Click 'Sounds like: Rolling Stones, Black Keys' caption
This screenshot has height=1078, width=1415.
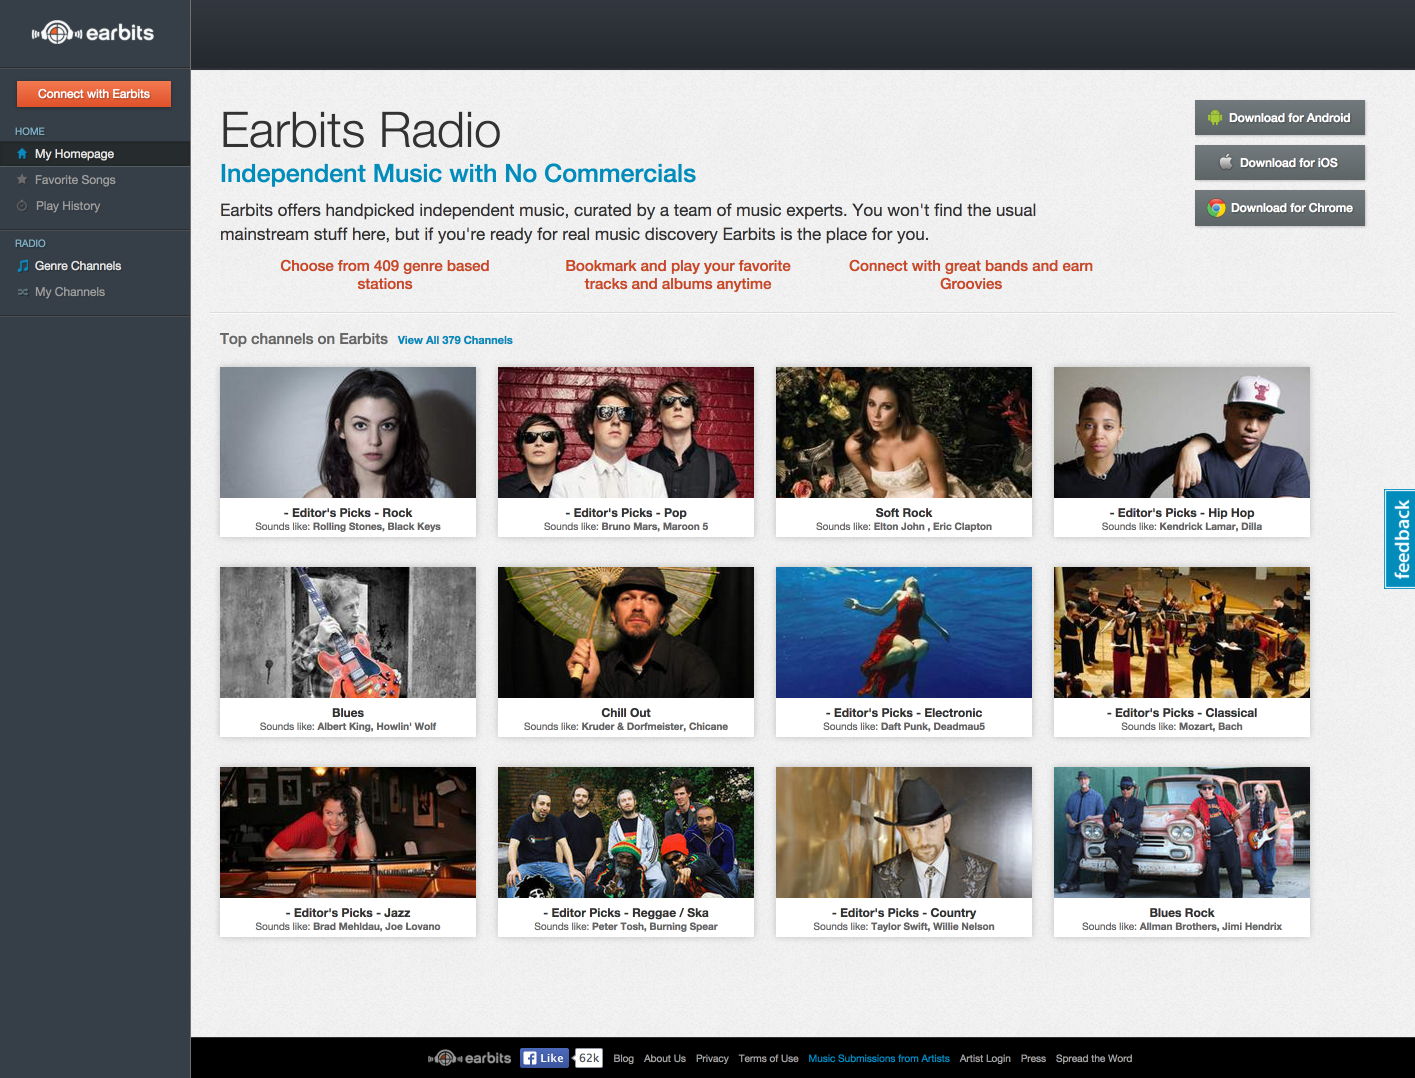click(x=348, y=527)
